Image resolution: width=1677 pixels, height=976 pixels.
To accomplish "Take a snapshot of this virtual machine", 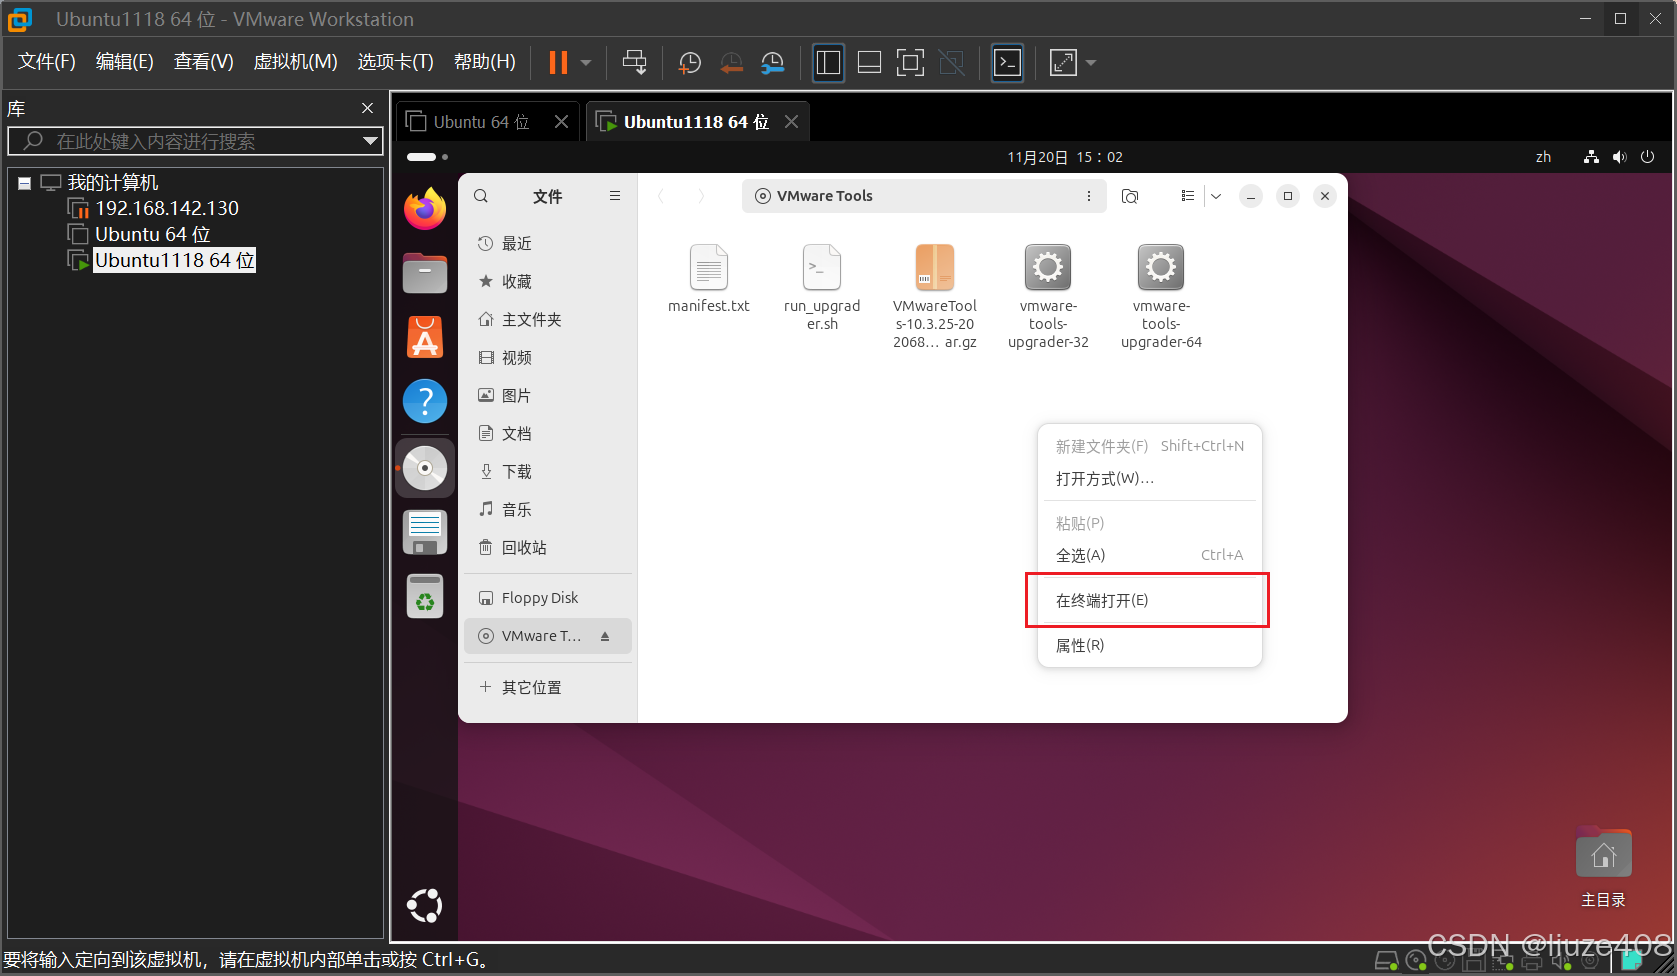I will click(690, 62).
